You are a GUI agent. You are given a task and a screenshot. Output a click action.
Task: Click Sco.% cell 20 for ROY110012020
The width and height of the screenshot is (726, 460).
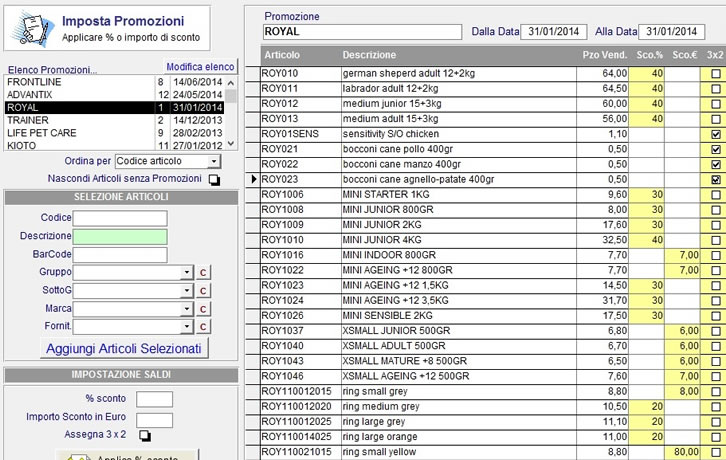(646, 407)
